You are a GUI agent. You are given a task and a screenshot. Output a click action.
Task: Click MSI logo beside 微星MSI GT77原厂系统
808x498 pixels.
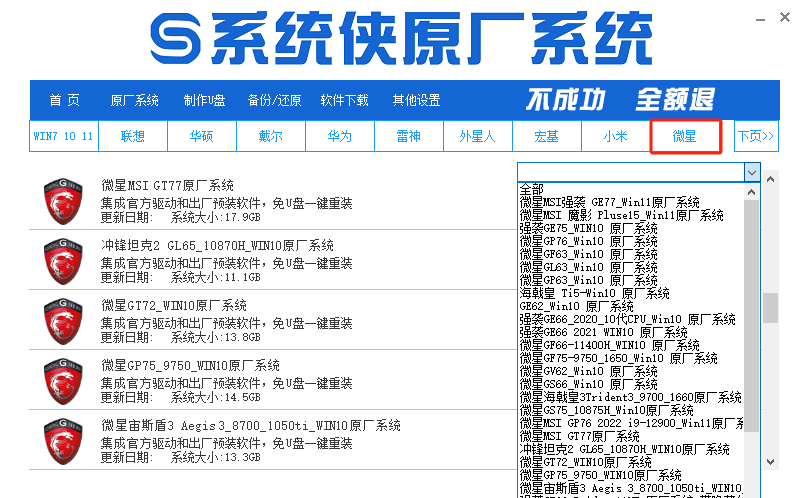[x=63, y=201]
